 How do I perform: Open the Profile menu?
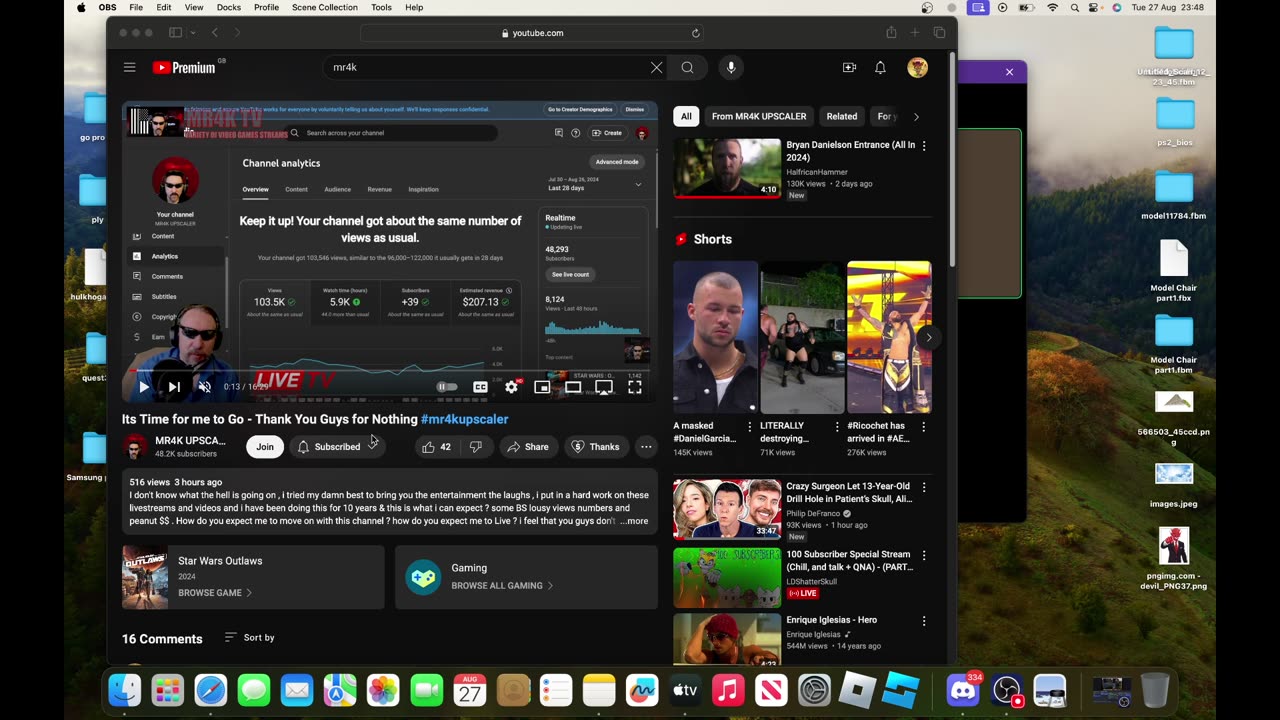pyautogui.click(x=267, y=7)
